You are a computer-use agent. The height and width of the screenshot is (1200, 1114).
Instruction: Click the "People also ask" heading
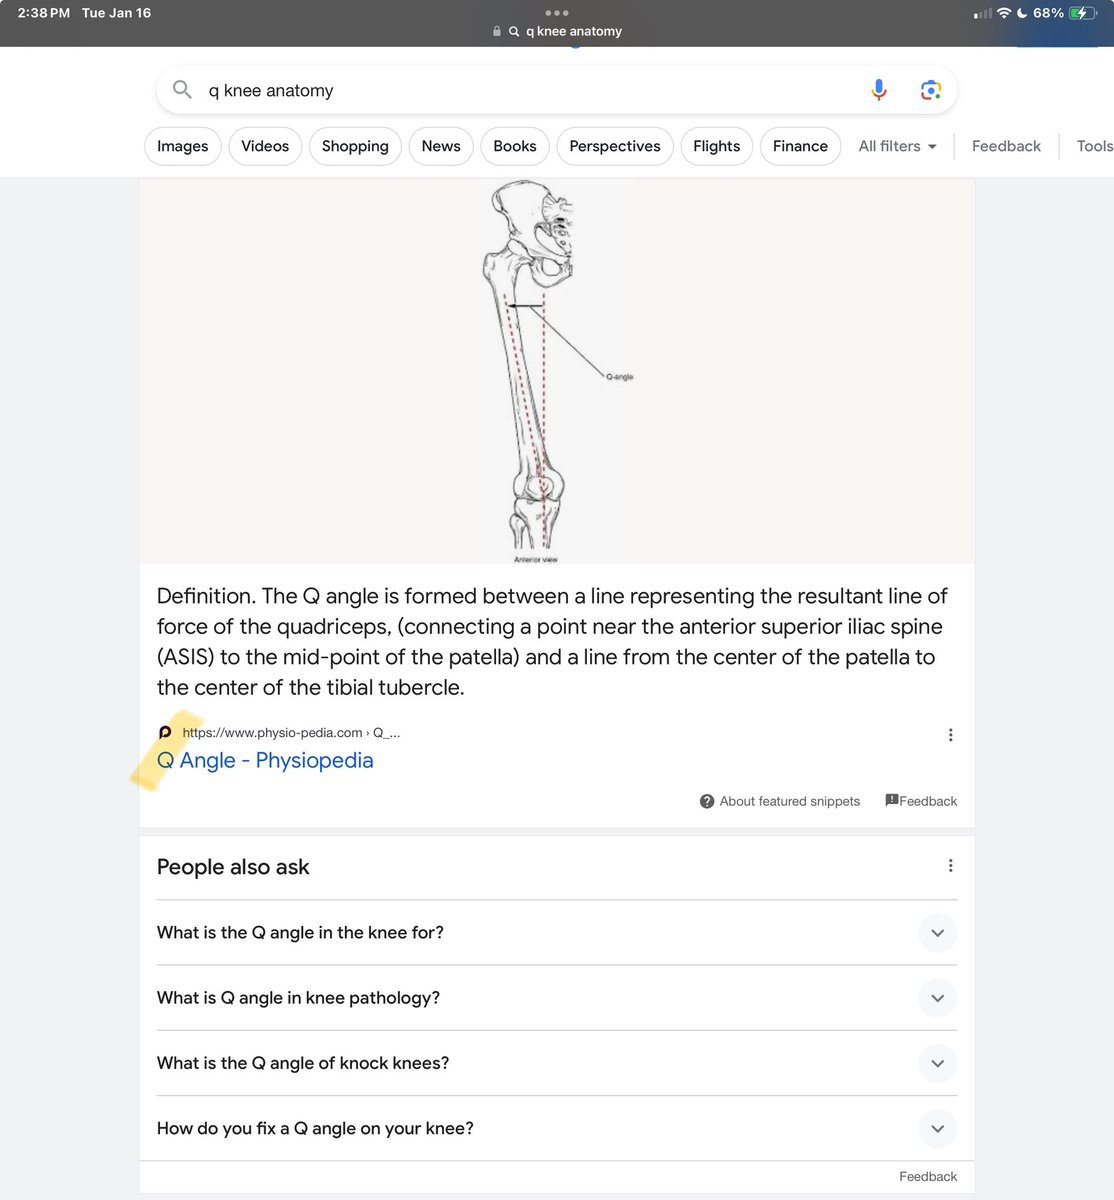pyautogui.click(x=233, y=867)
